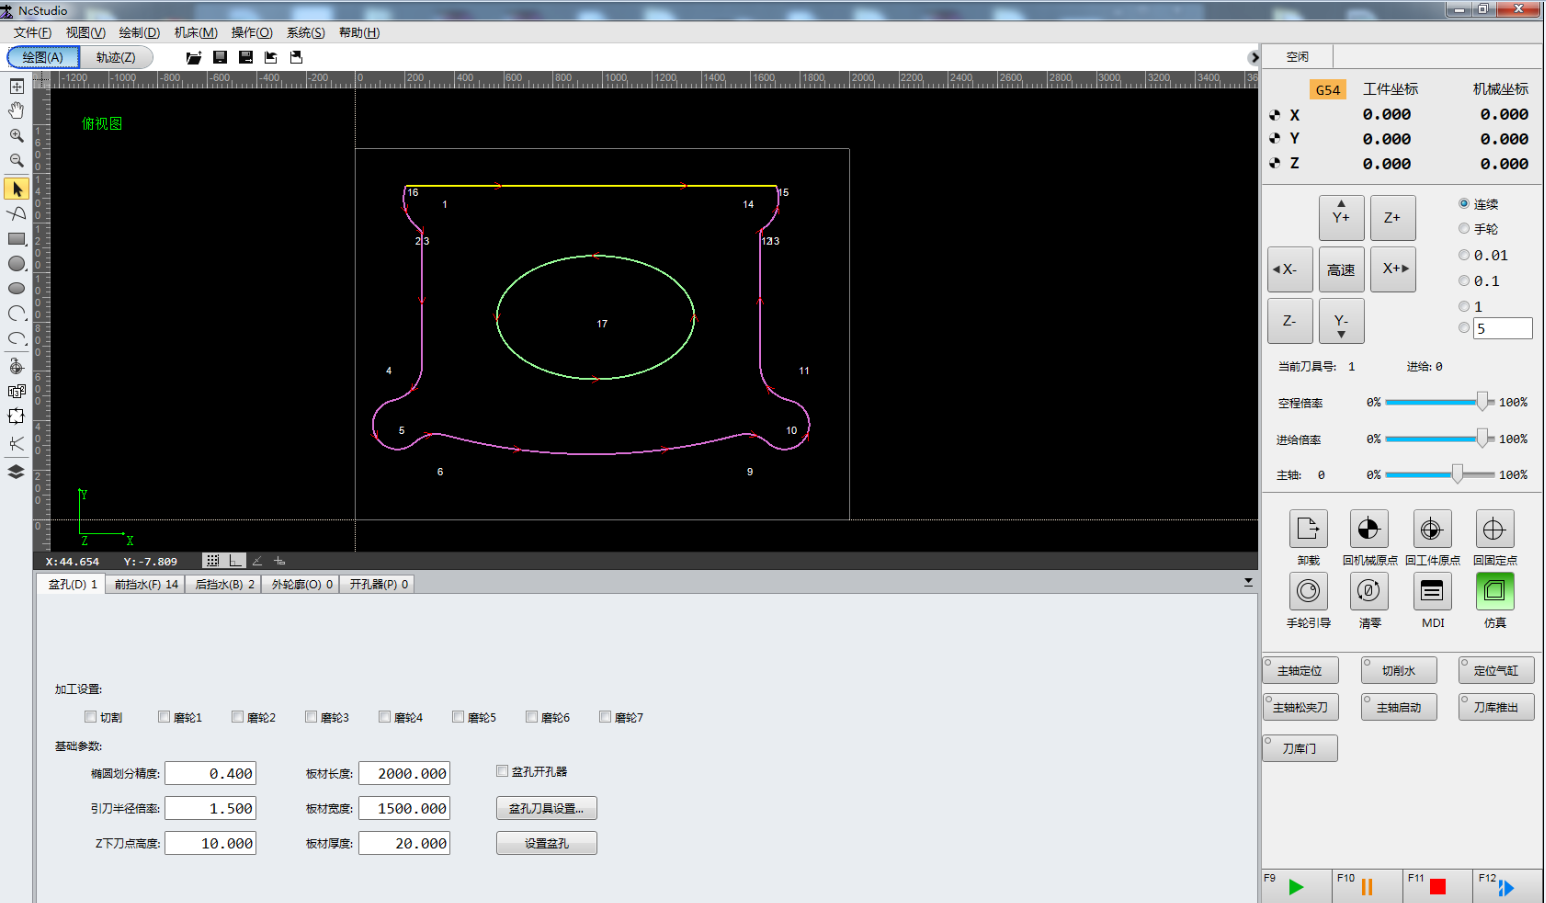Click the 清零 zero-clear icon
Viewport: 1546px width, 903px height.
pyautogui.click(x=1369, y=591)
